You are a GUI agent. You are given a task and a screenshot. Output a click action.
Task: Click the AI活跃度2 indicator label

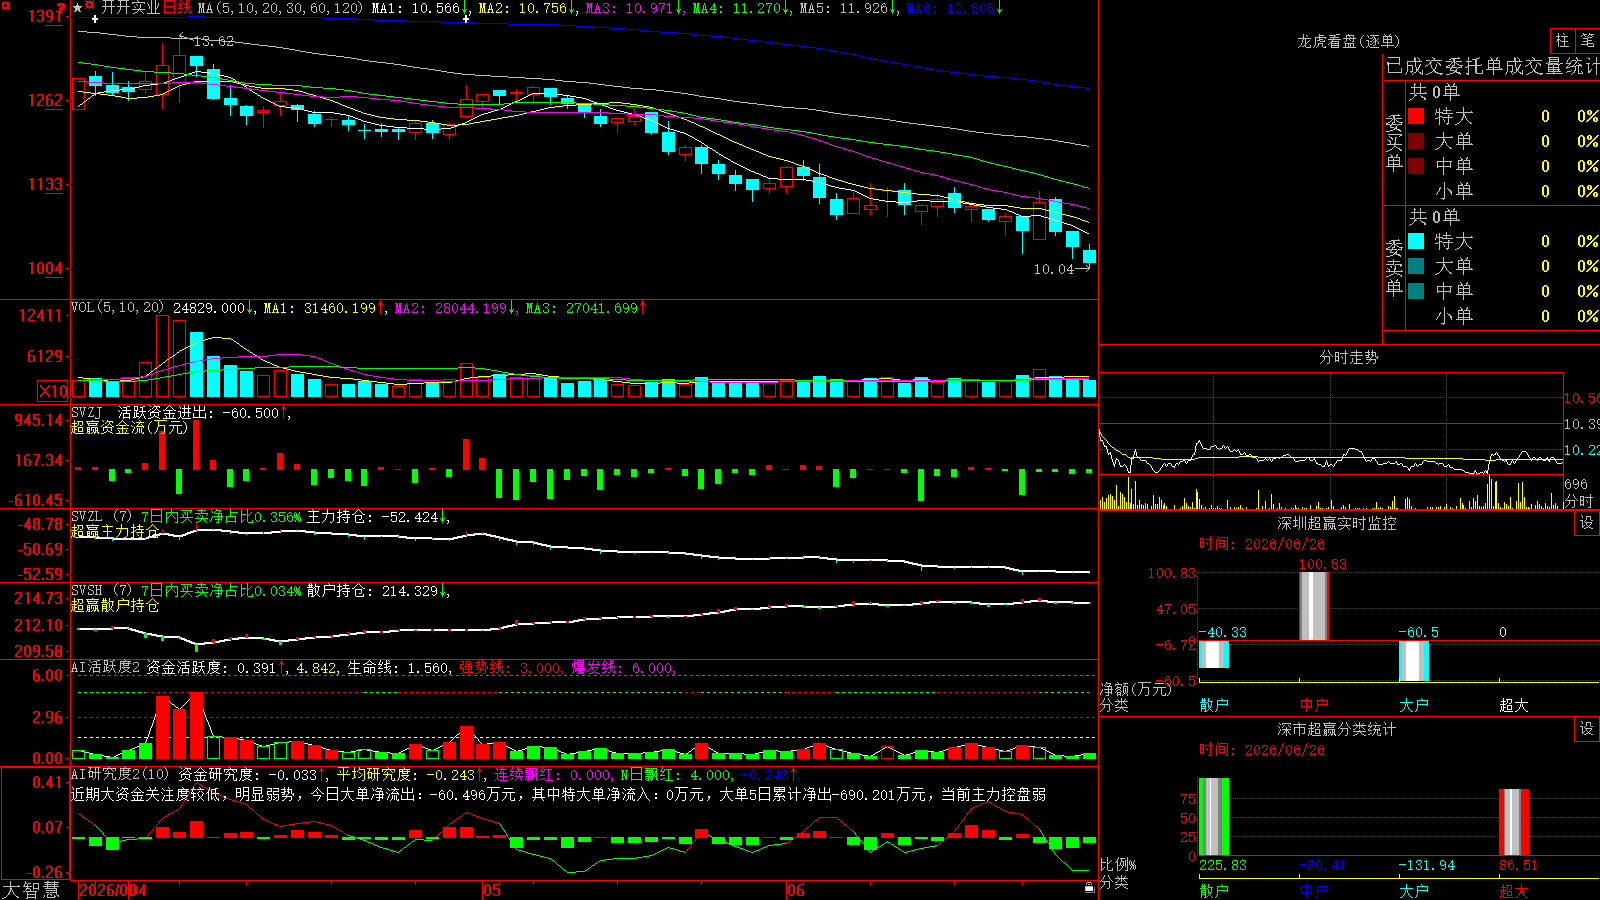pos(106,667)
